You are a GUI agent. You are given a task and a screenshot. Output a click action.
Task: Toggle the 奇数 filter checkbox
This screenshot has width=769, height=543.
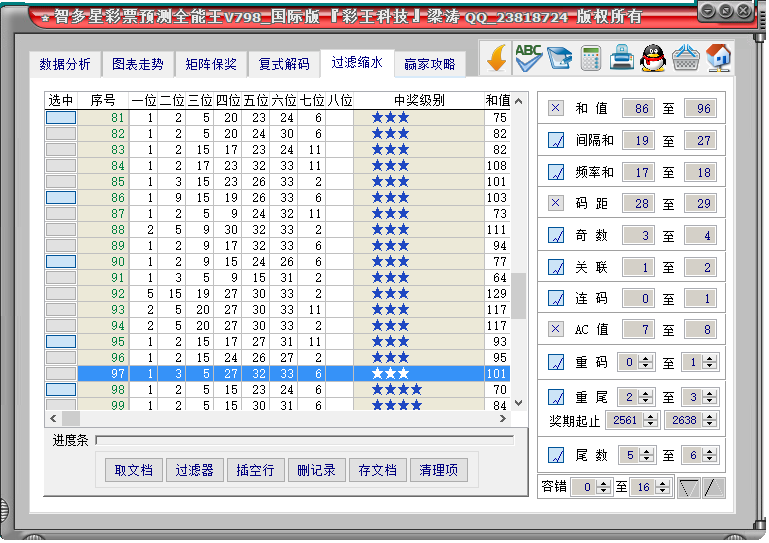pyautogui.click(x=556, y=235)
